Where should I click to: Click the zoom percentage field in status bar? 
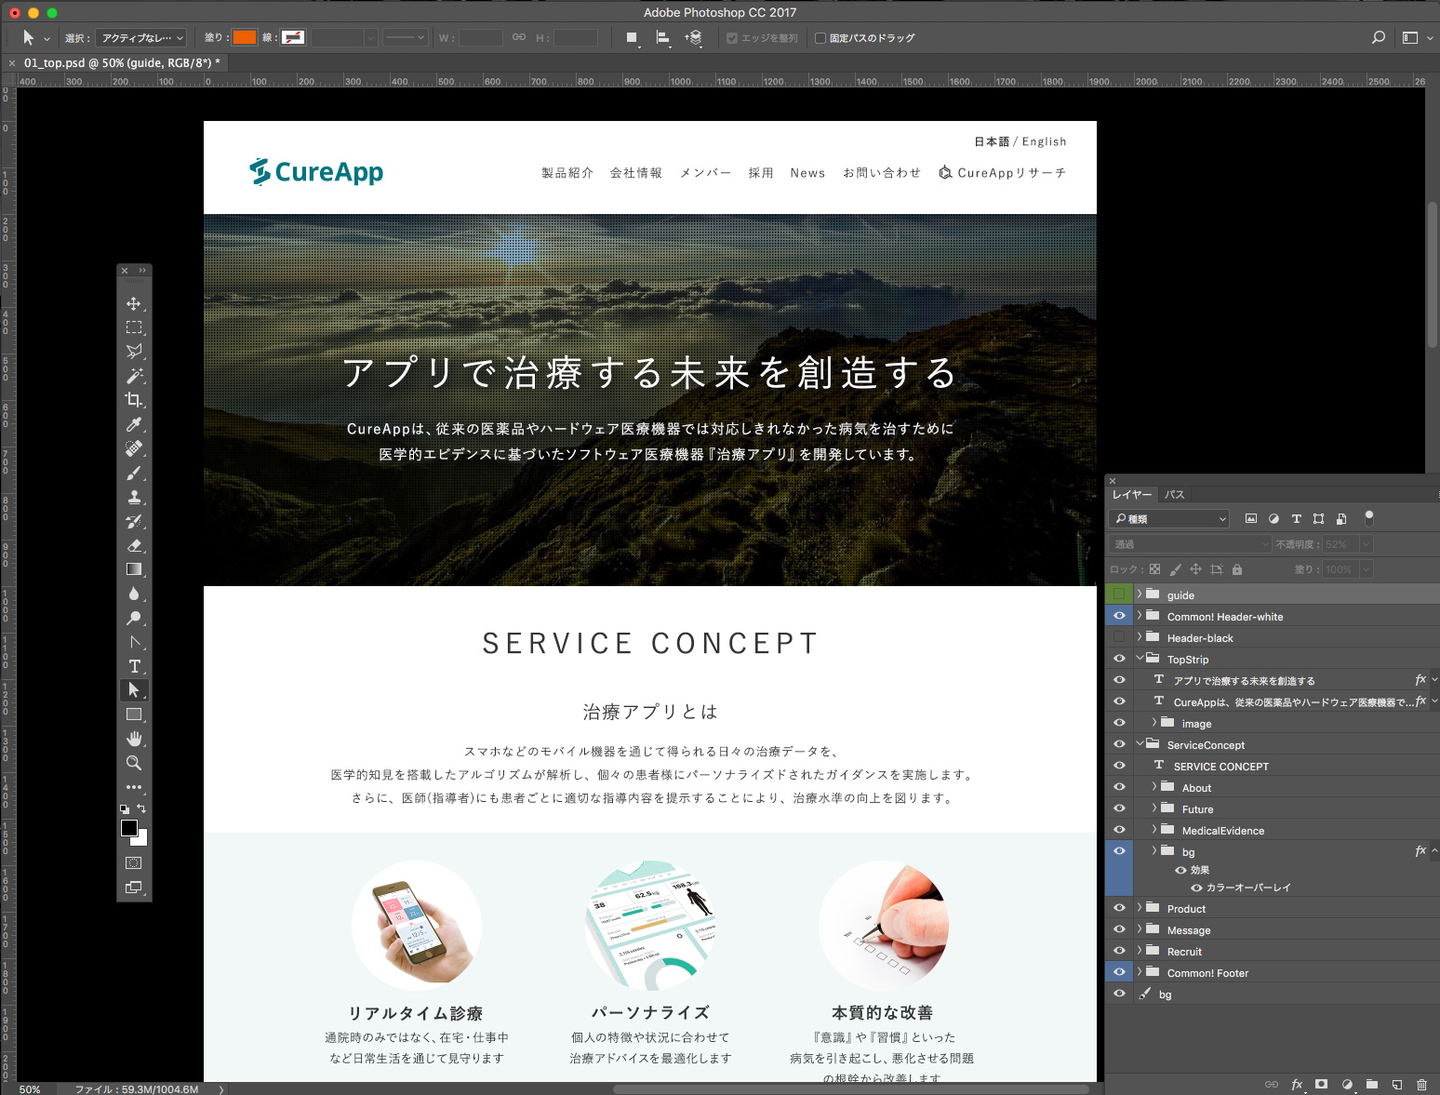30,1089
